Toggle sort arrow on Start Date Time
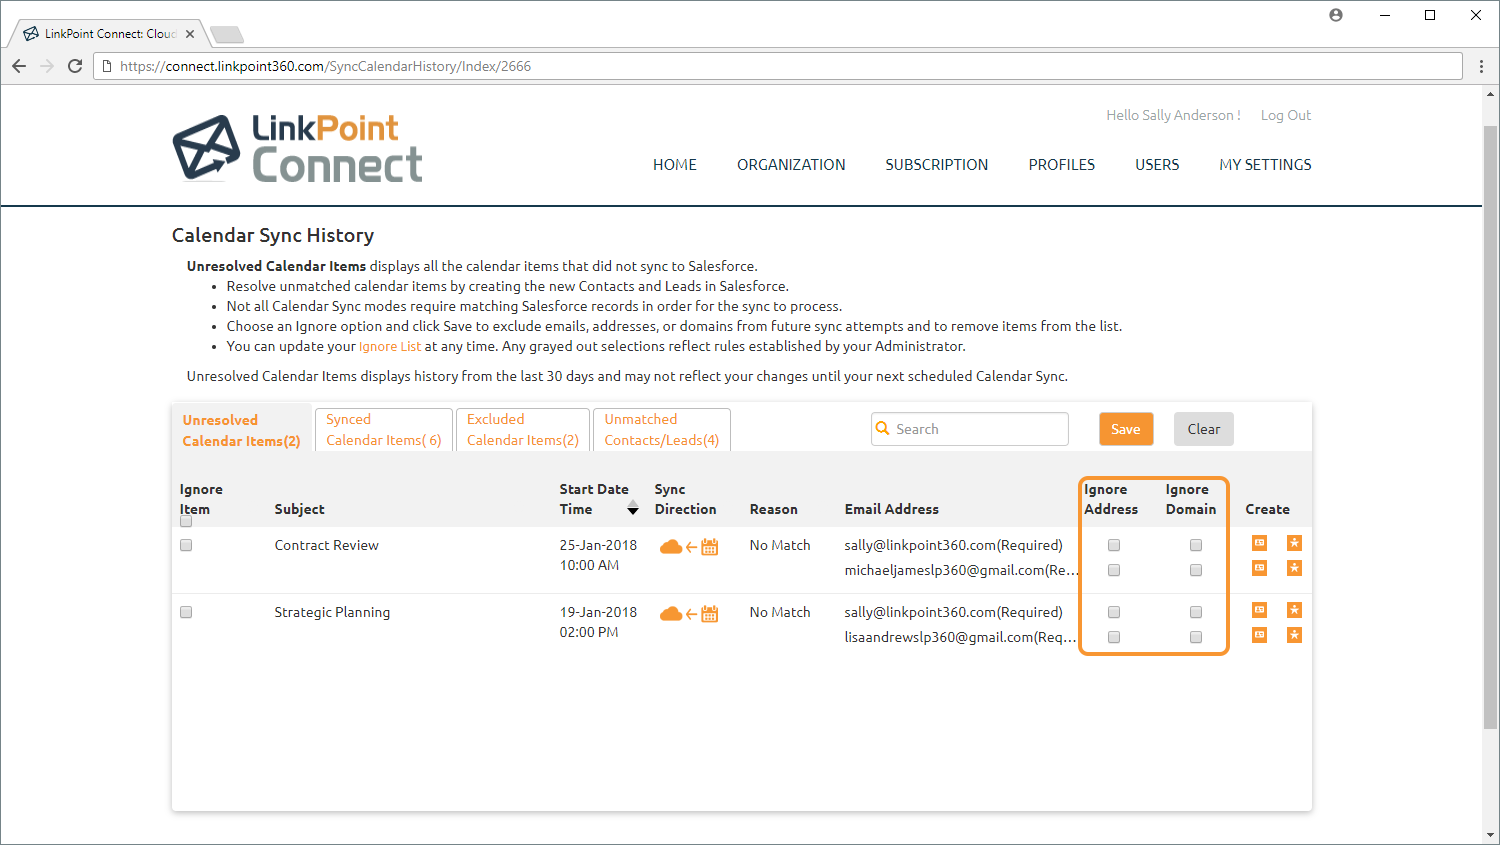Image resolution: width=1500 pixels, height=845 pixels. point(633,509)
